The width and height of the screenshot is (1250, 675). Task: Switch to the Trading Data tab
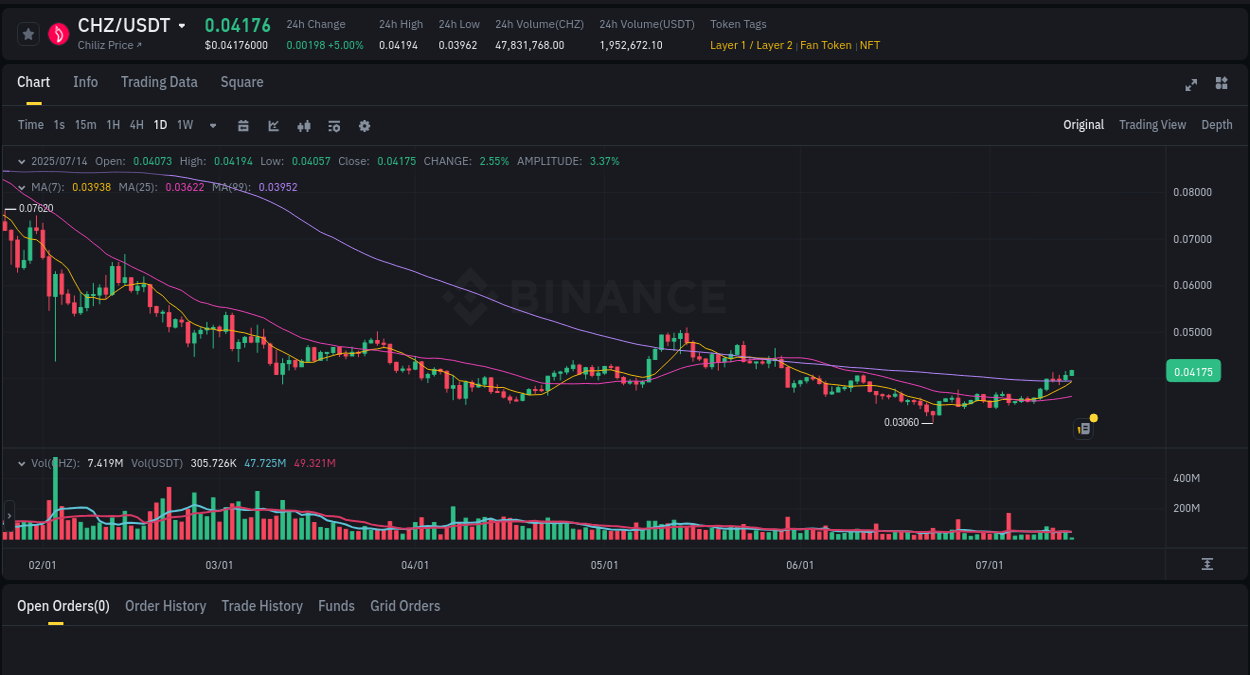click(159, 82)
